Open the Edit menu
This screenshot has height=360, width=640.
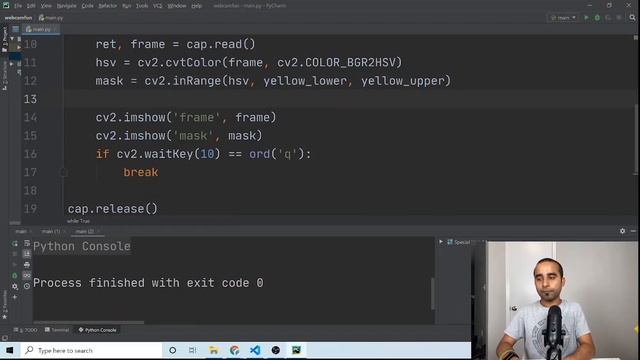[31, 6]
